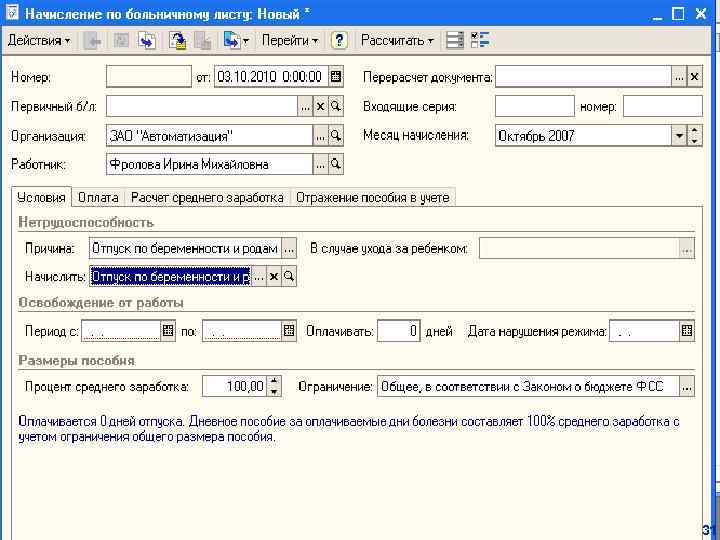The width and height of the screenshot is (720, 540).
Task: Click the post document toolbar icon with lock
Action: tap(178, 41)
